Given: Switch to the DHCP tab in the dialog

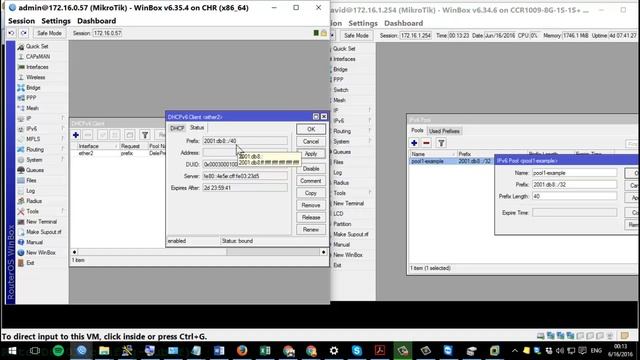Looking at the screenshot, I should pyautogui.click(x=177, y=128).
